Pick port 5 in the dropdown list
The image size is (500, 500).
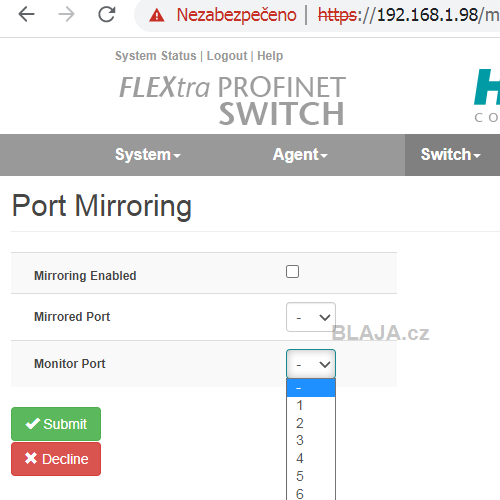[311, 476]
